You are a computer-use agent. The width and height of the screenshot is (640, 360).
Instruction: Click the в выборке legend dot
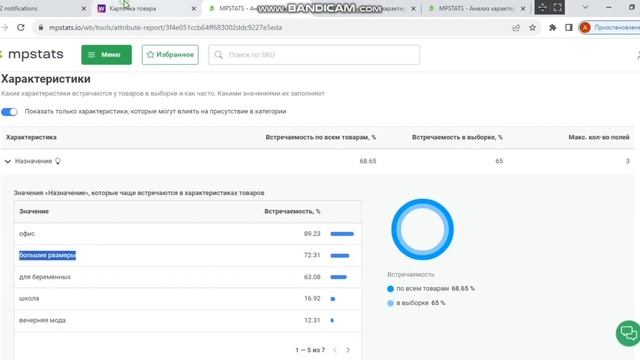tap(390, 303)
